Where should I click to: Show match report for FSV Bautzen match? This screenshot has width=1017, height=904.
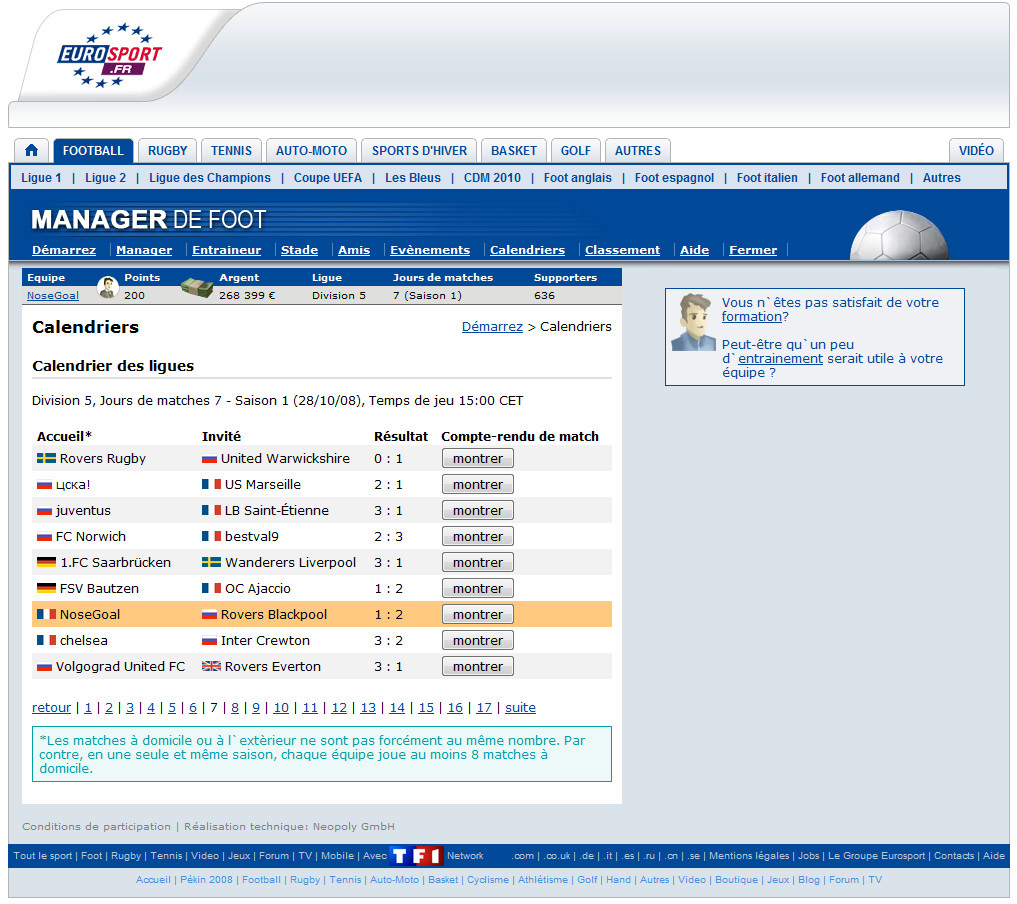pyautogui.click(x=477, y=588)
